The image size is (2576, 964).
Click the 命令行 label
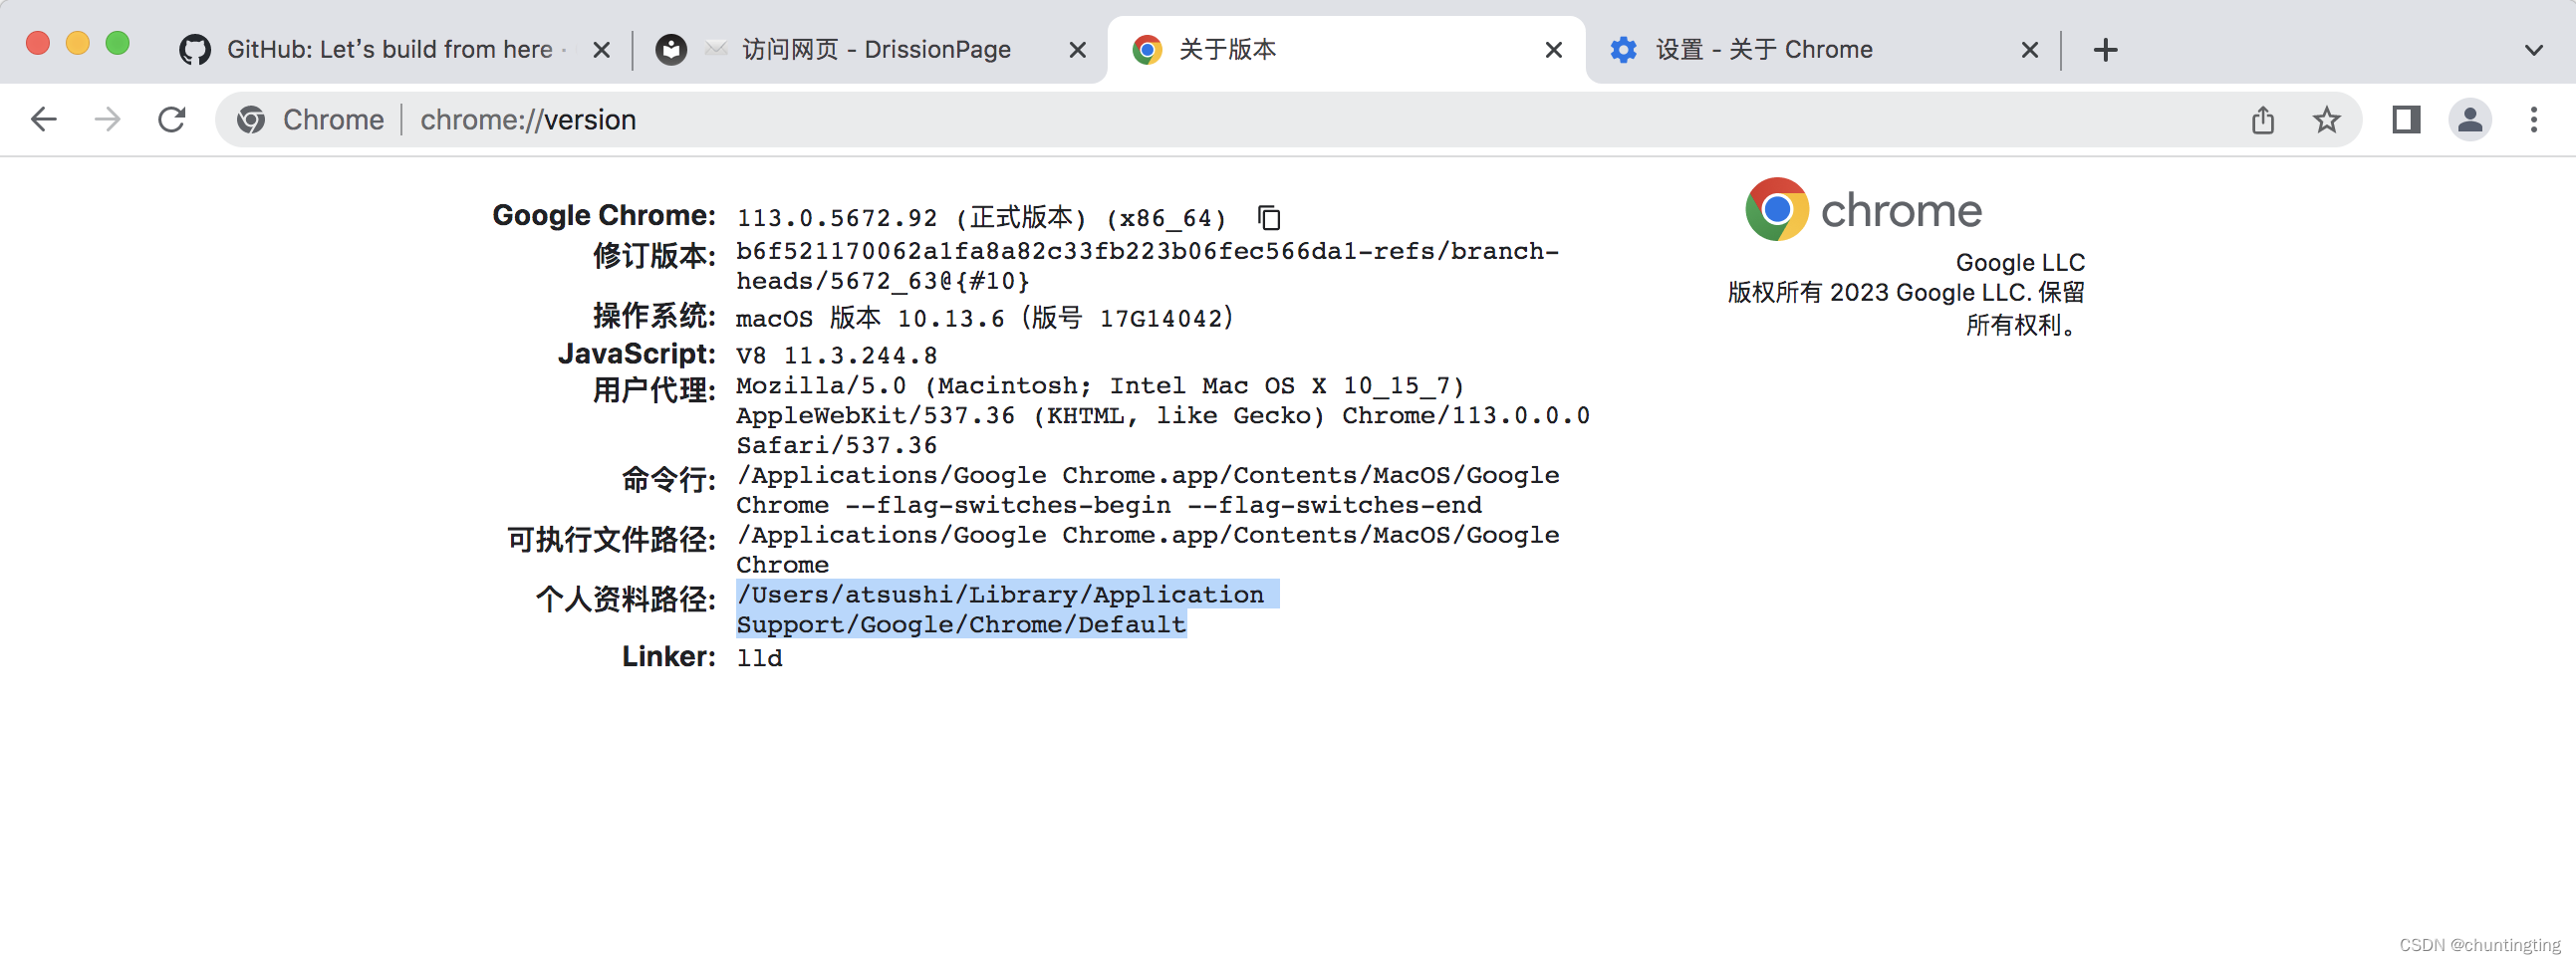(x=669, y=480)
